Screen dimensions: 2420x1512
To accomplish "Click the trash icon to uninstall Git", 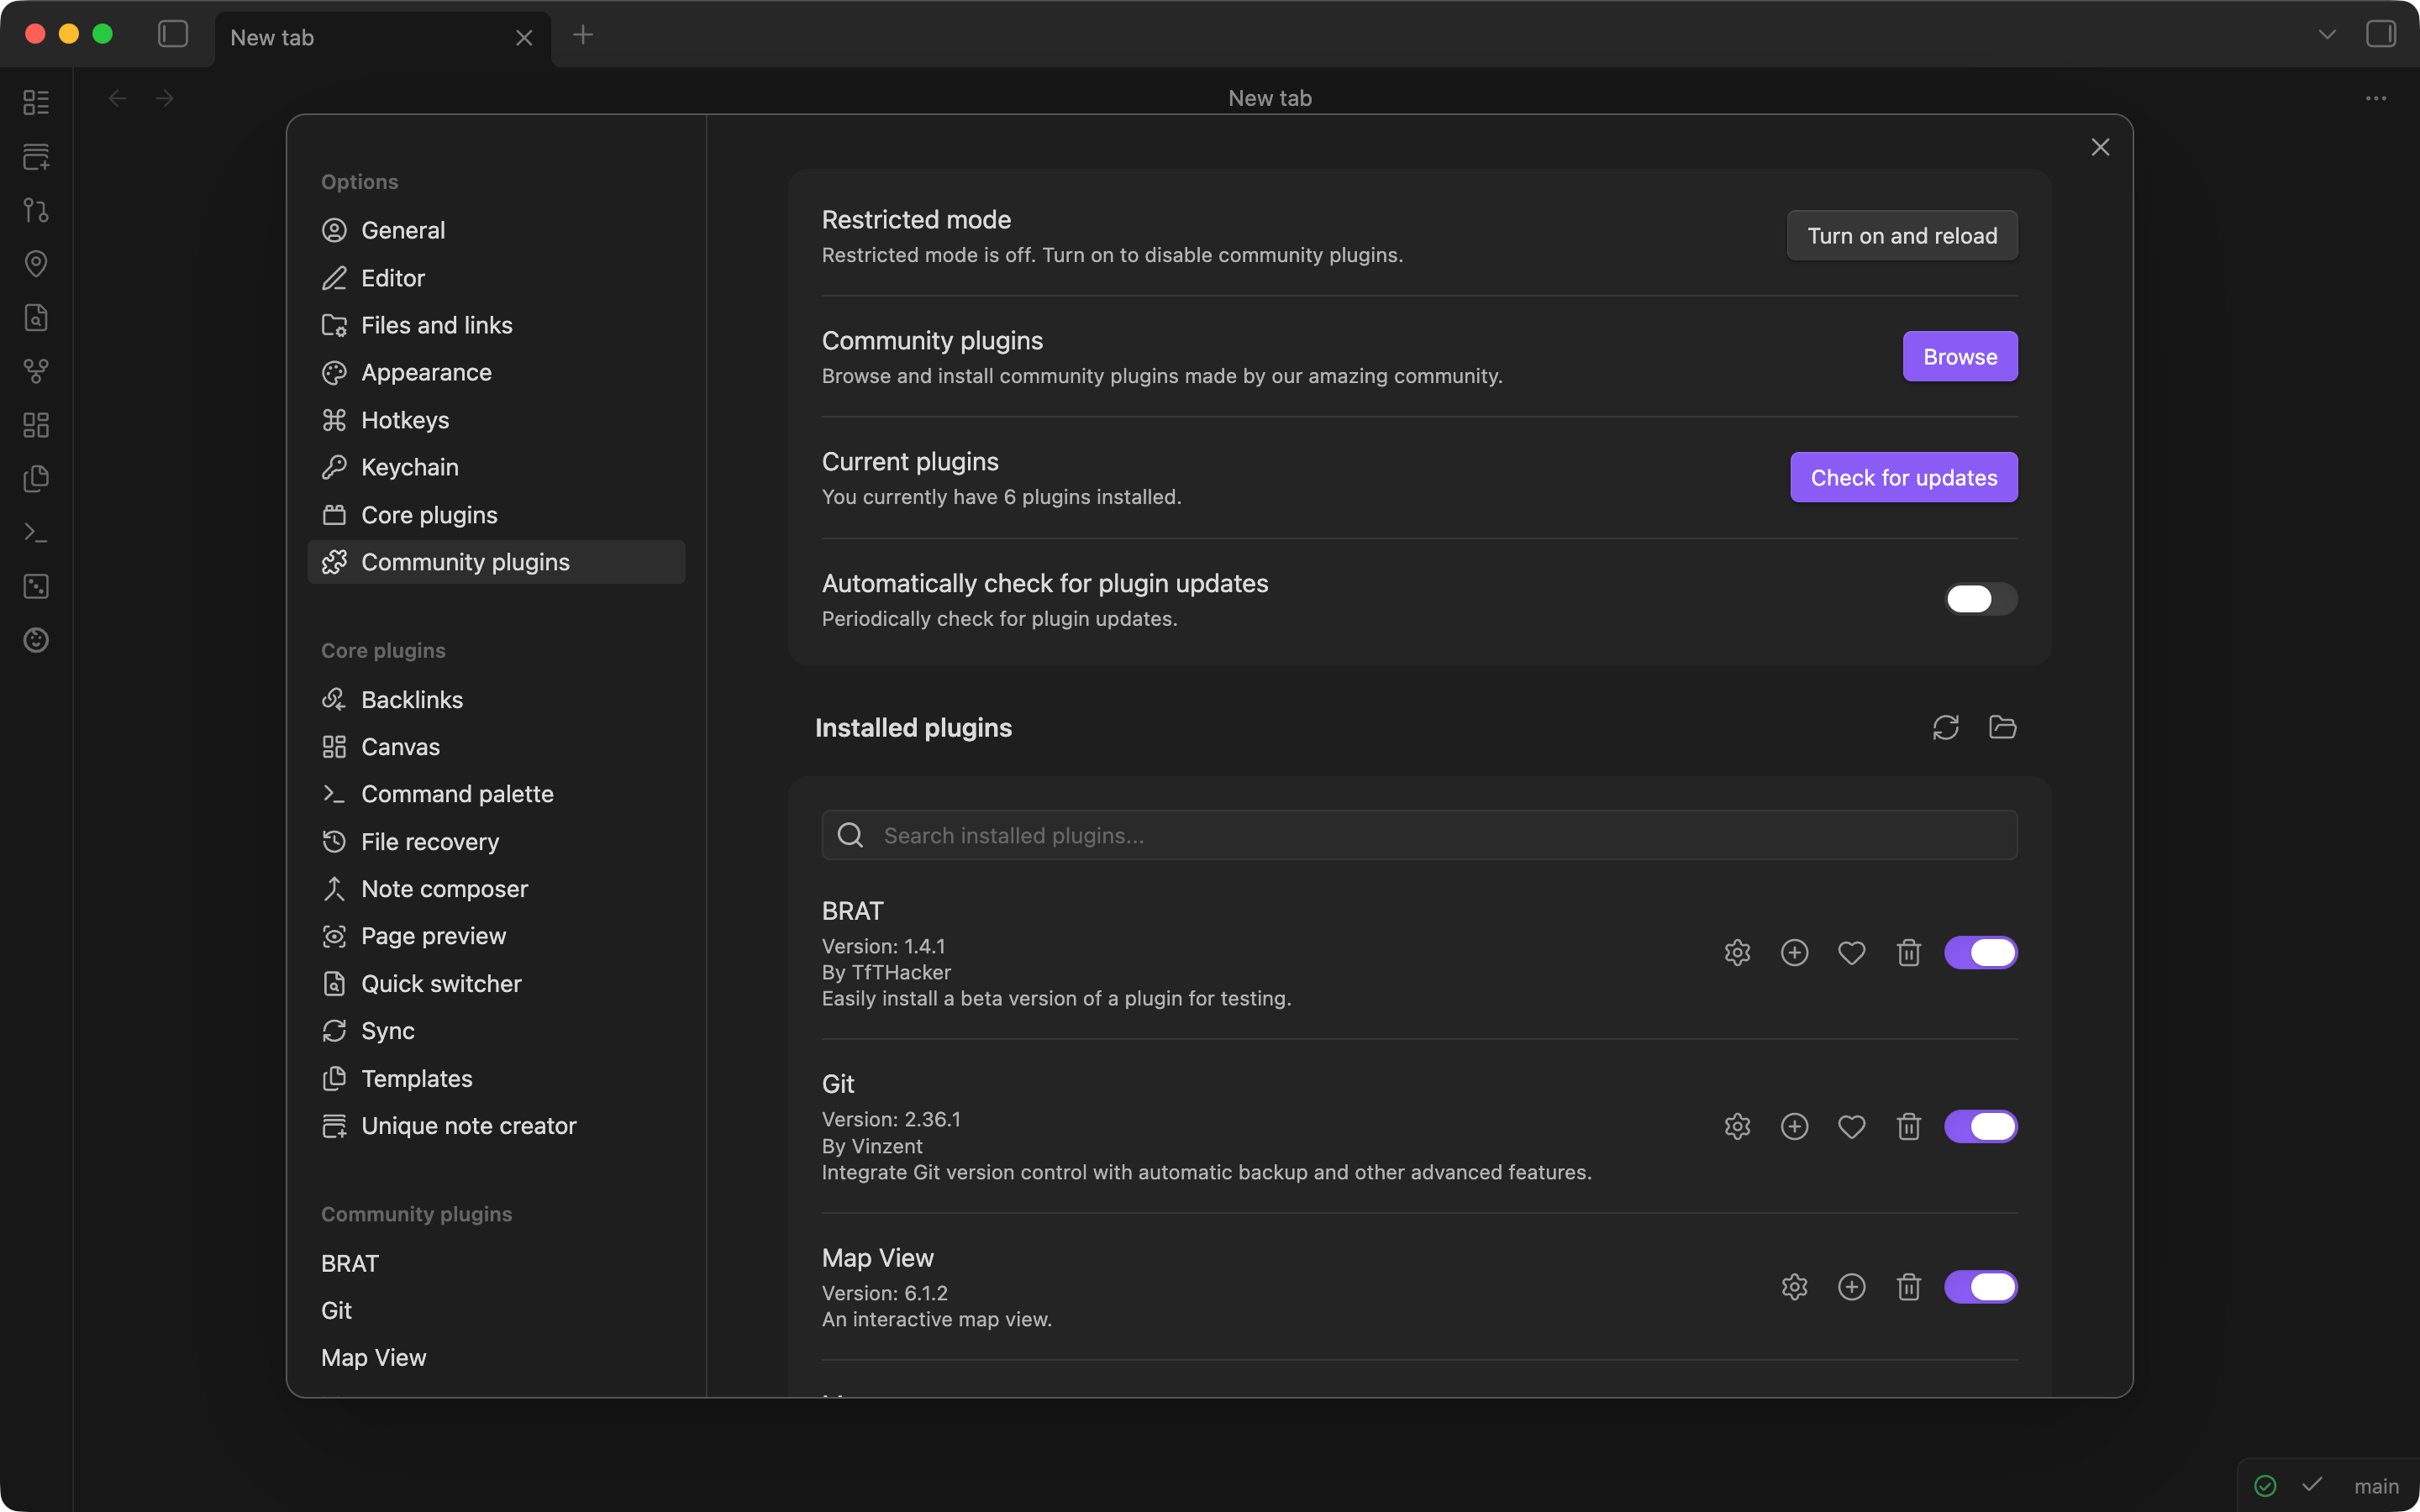I will [1908, 1126].
